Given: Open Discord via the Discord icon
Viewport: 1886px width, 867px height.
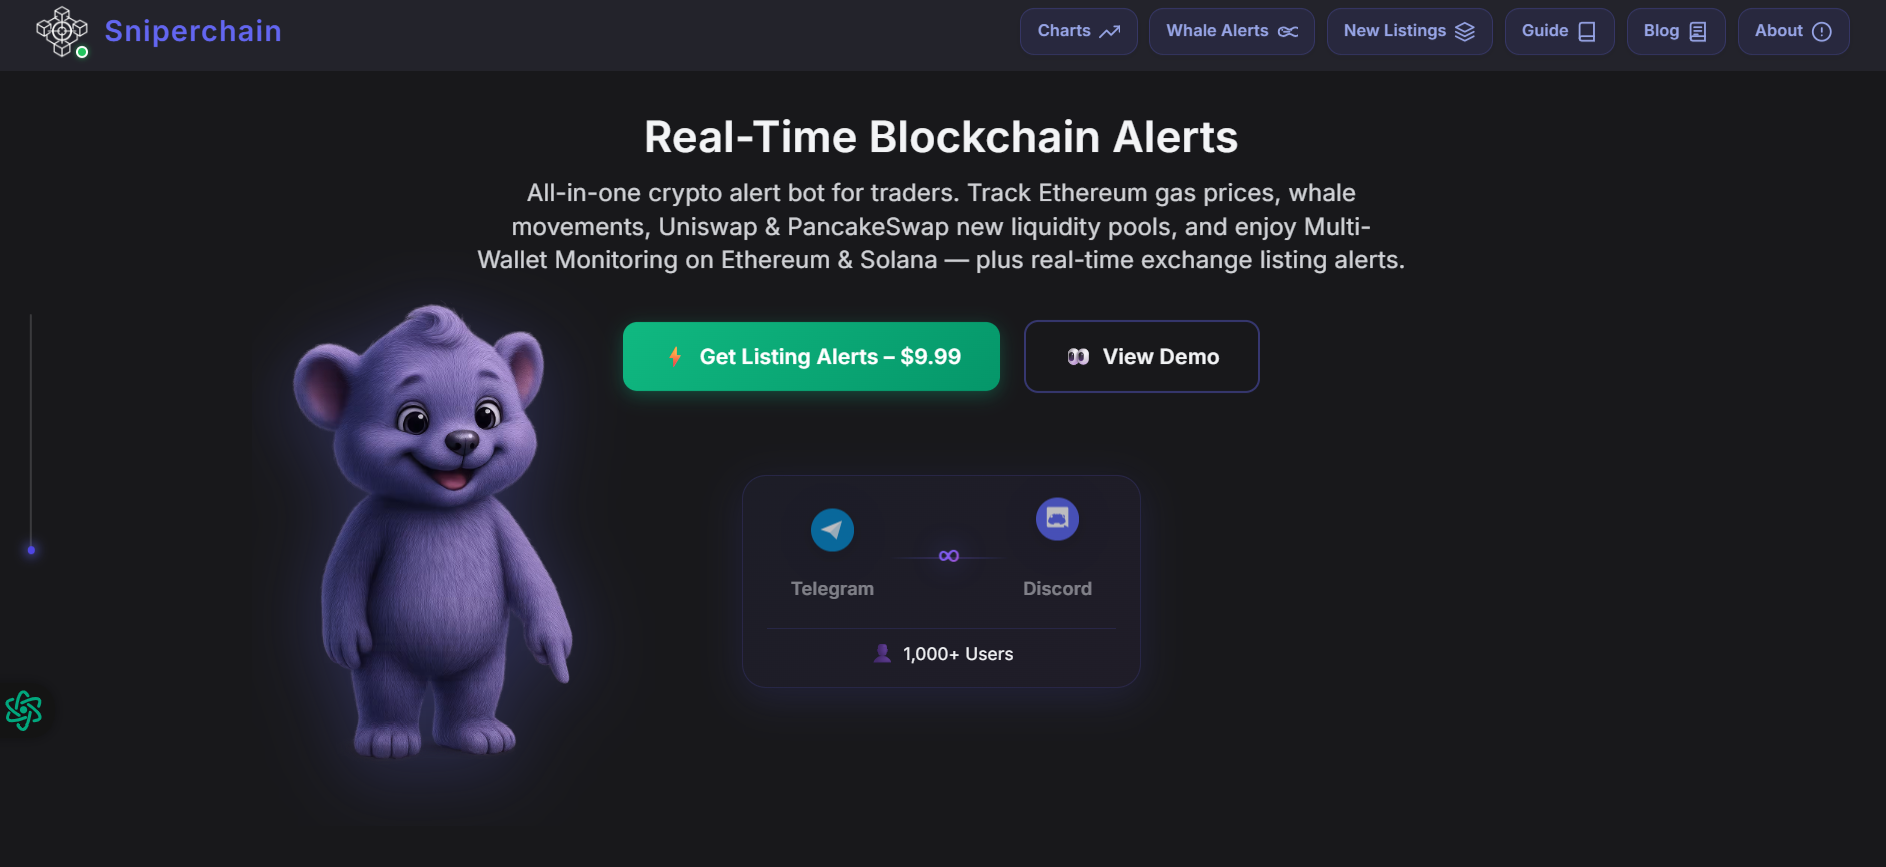Looking at the screenshot, I should (x=1057, y=519).
